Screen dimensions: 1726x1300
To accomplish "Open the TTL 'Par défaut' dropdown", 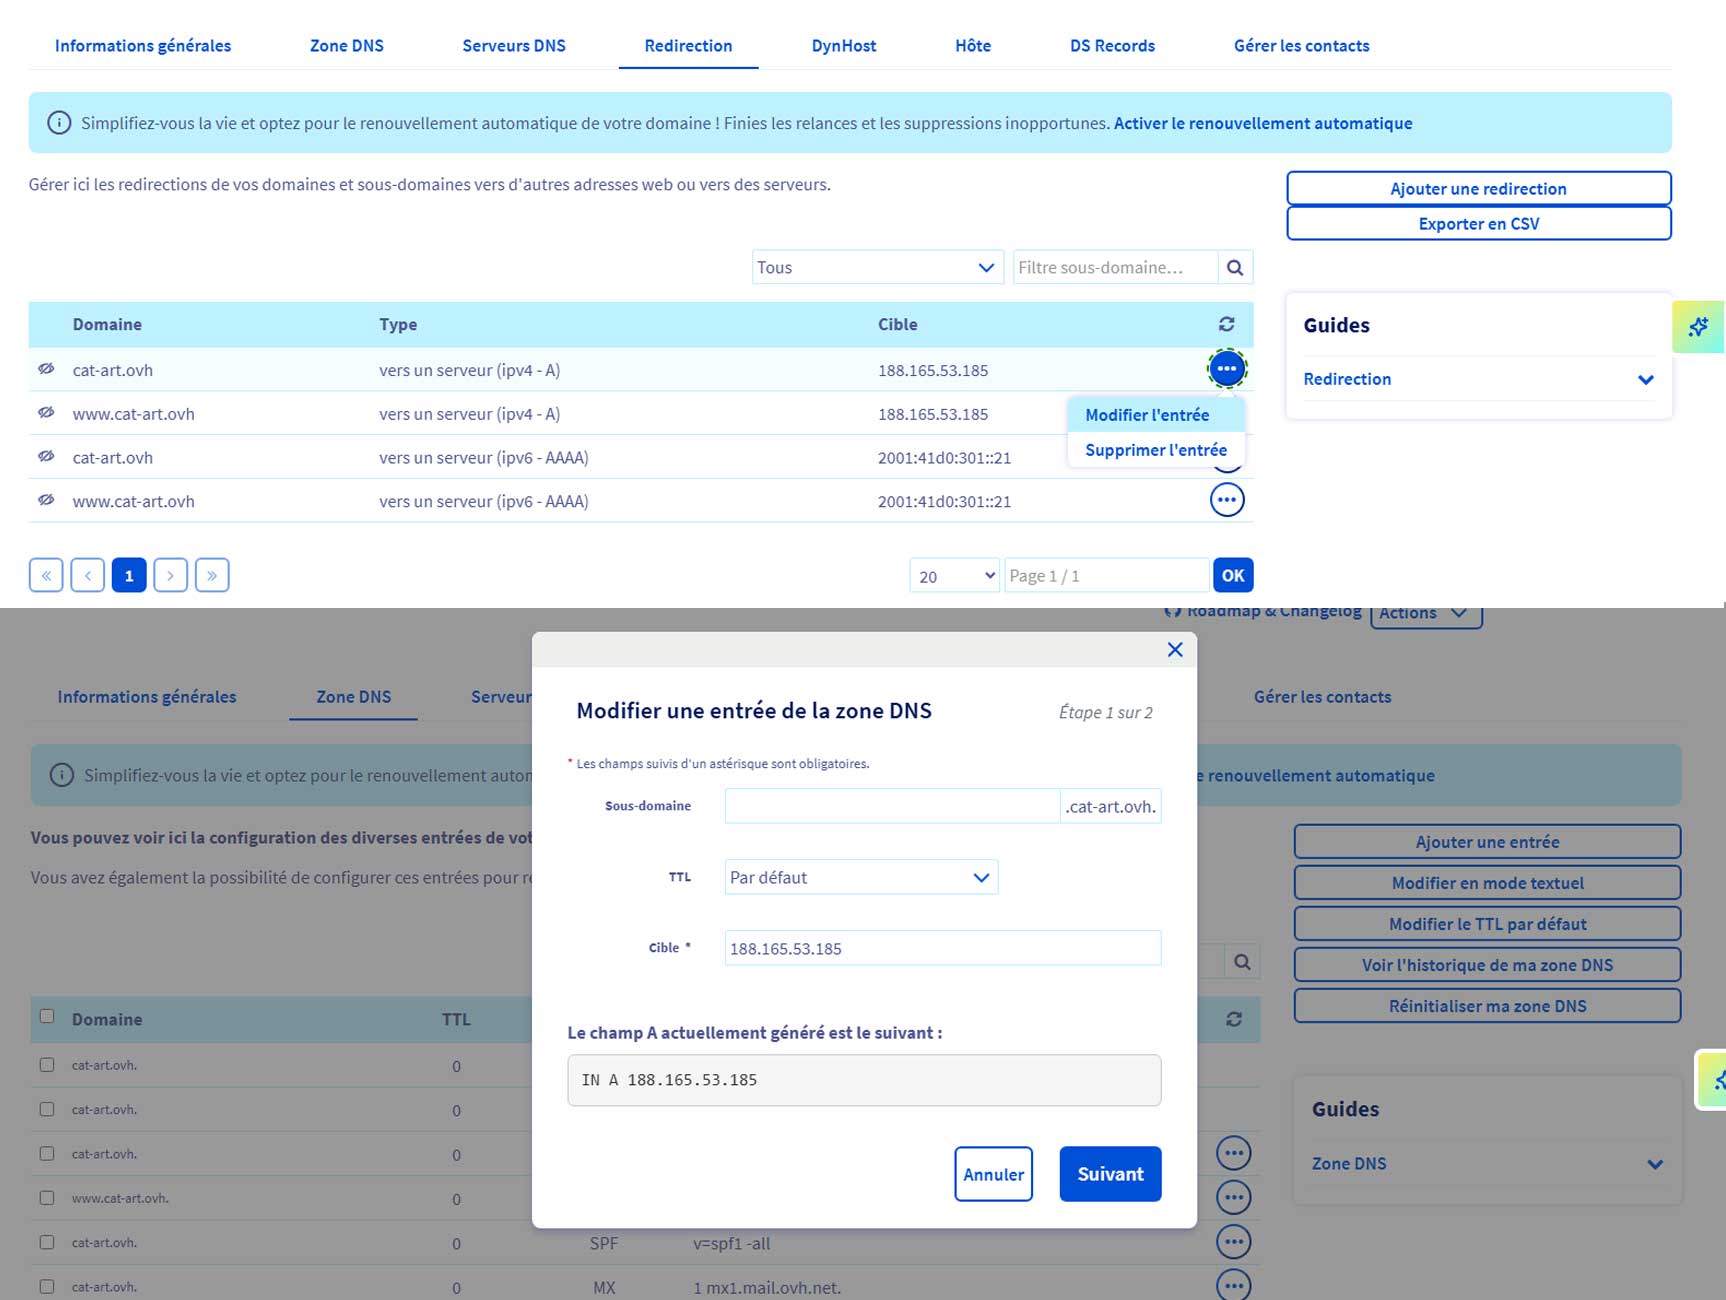I will pos(860,877).
